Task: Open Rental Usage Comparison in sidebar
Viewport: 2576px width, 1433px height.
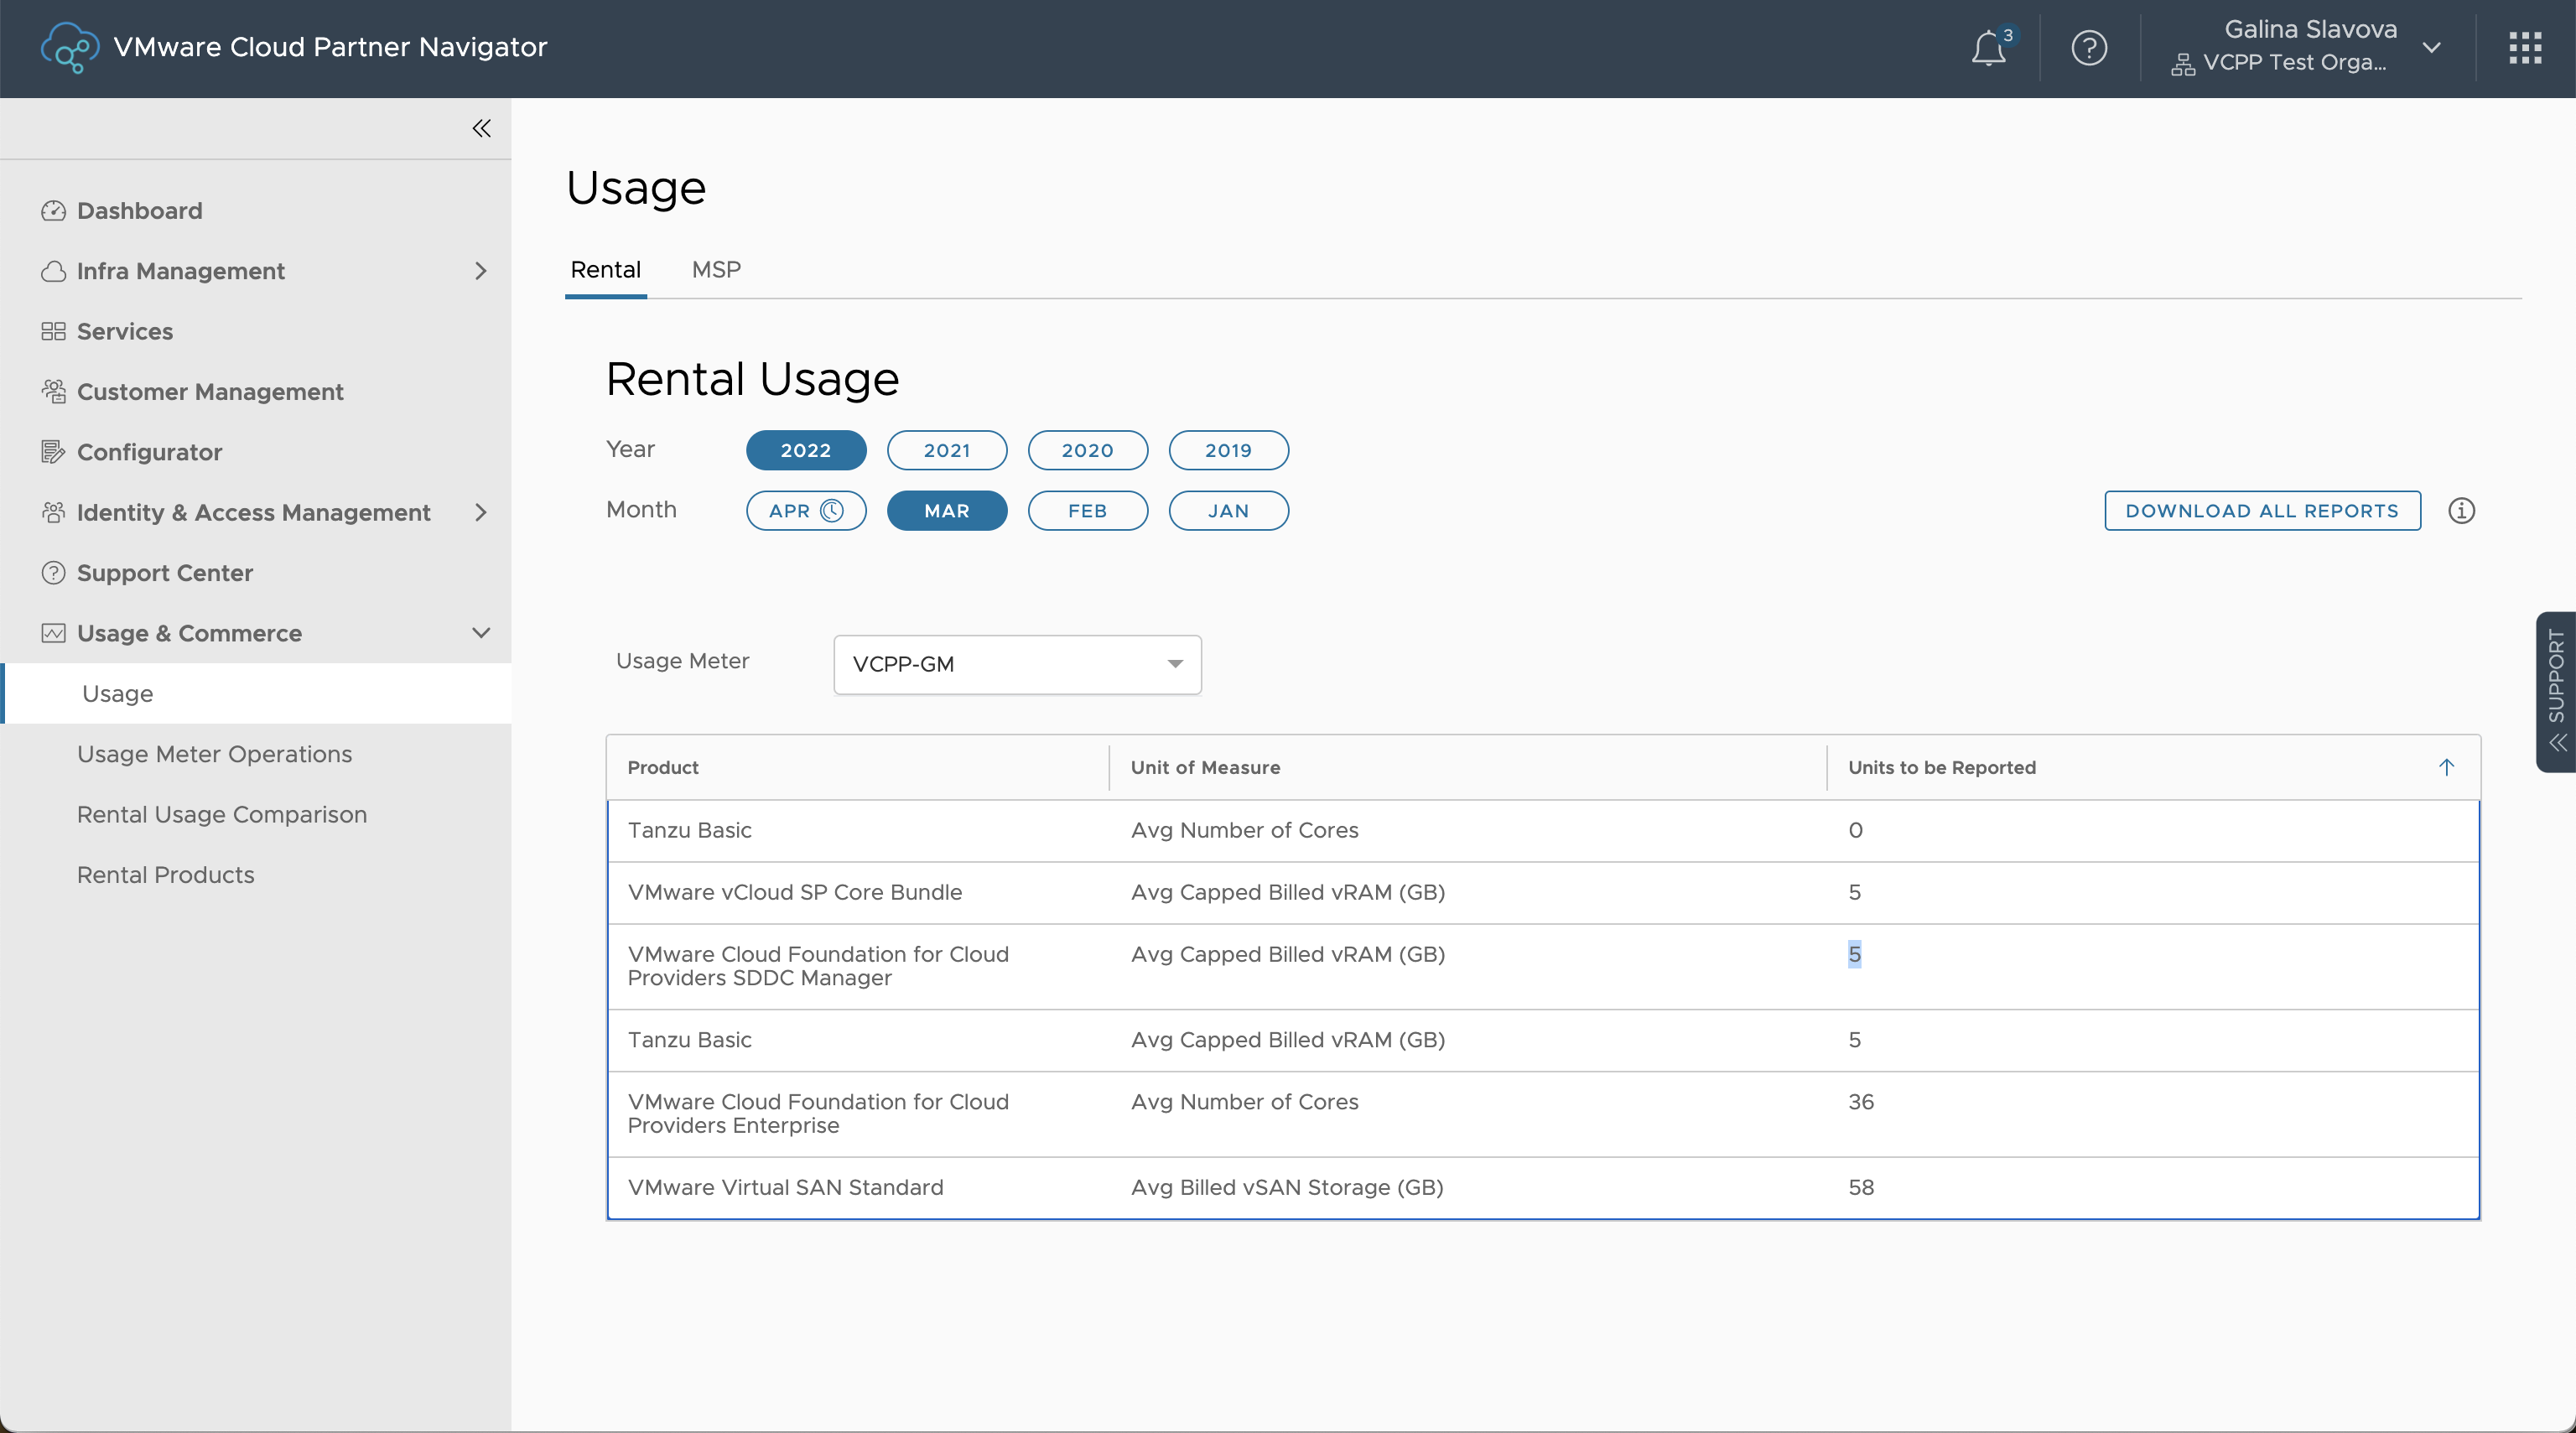Action: pos(222,814)
